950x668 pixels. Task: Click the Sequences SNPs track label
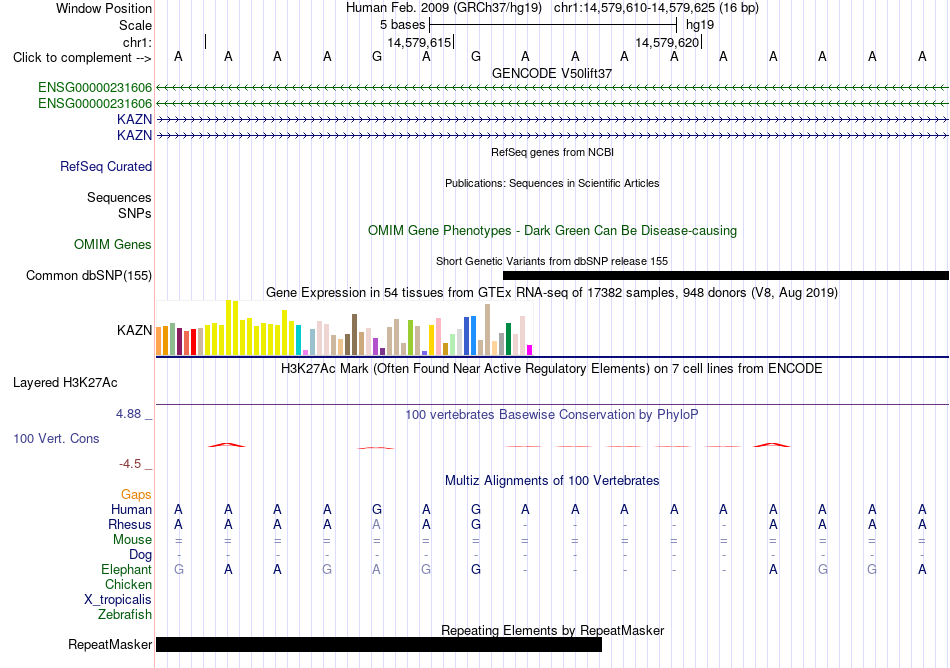pyautogui.click(x=119, y=205)
